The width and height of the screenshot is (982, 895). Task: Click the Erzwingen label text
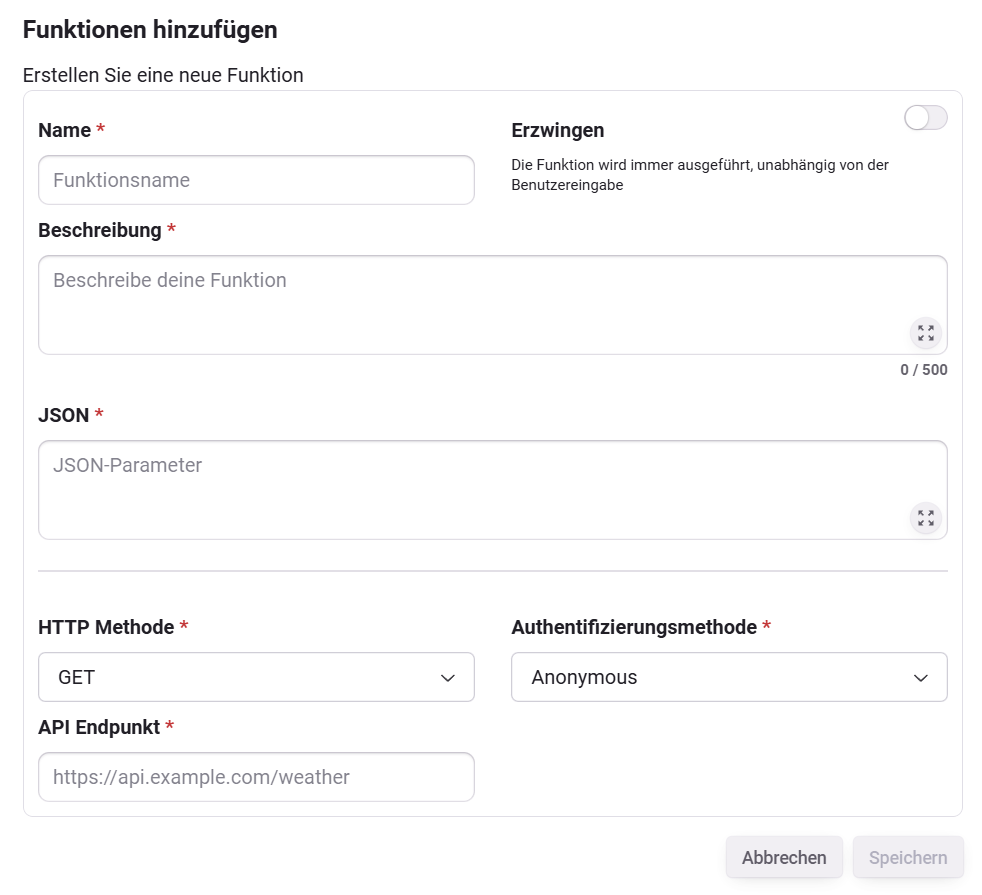[x=556, y=130]
